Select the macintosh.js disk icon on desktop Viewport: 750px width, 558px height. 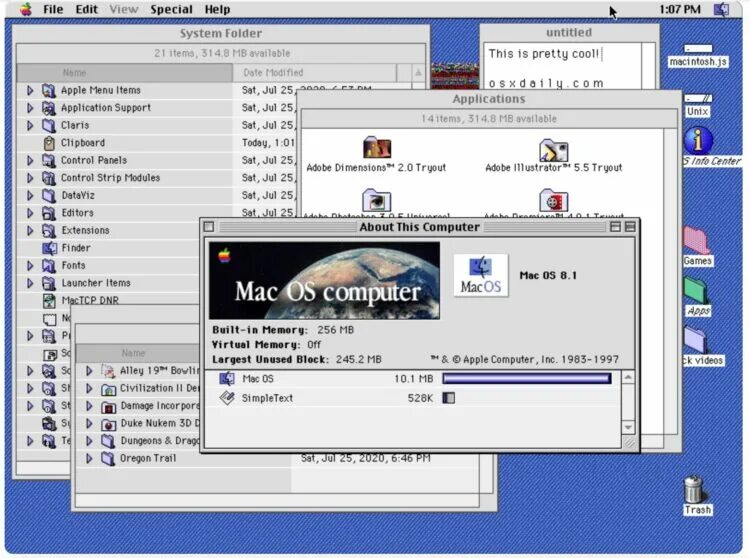[698, 49]
